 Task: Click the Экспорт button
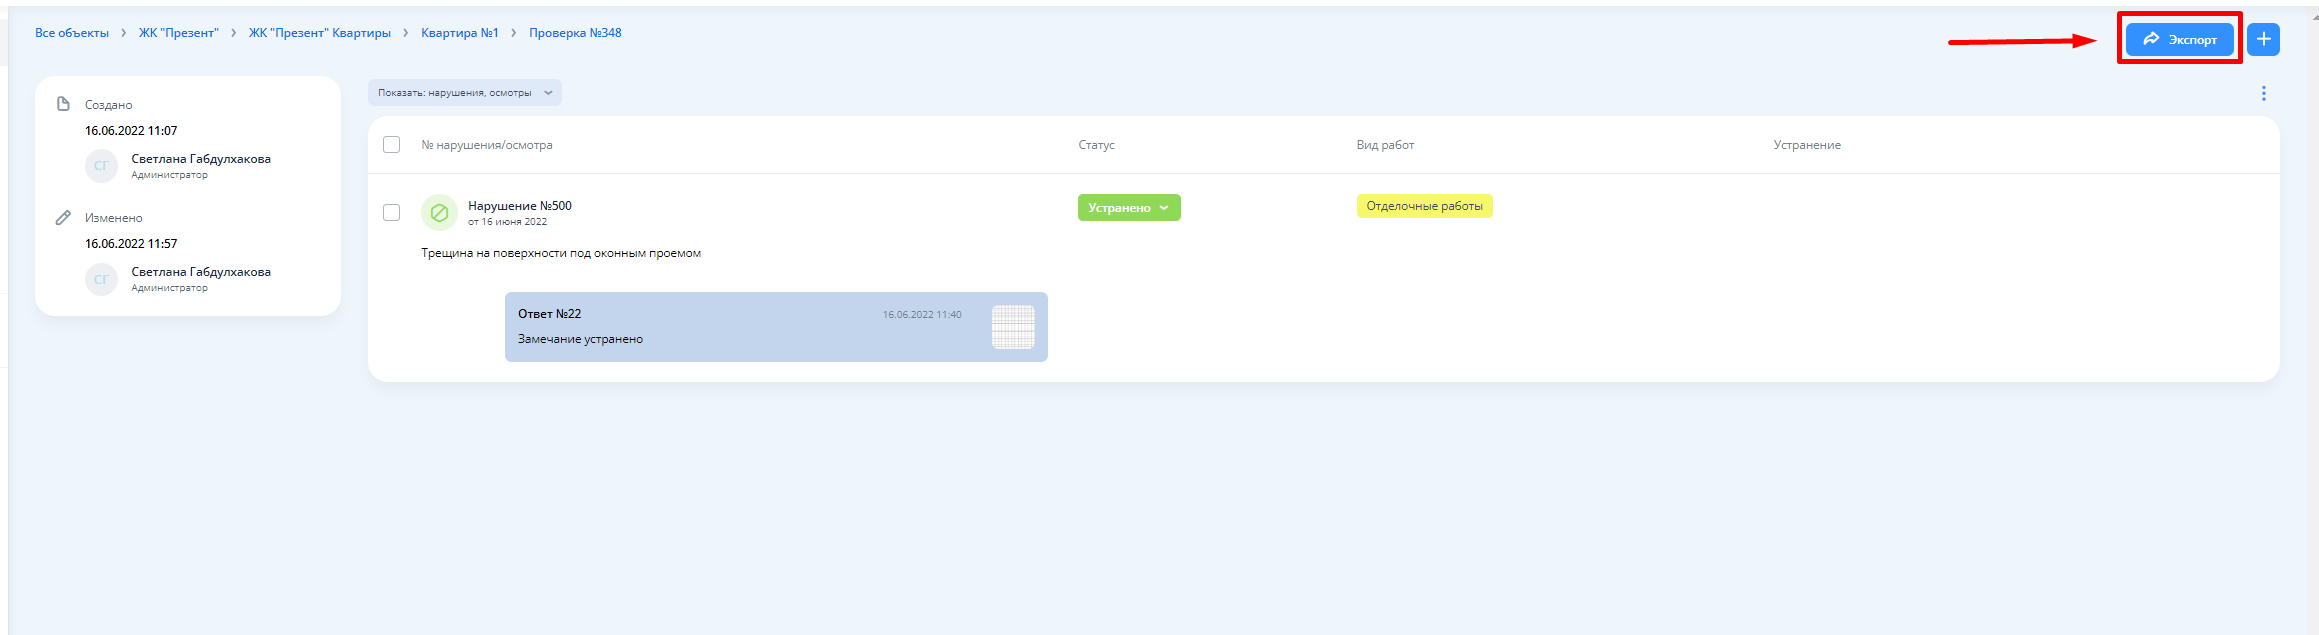coord(2179,39)
